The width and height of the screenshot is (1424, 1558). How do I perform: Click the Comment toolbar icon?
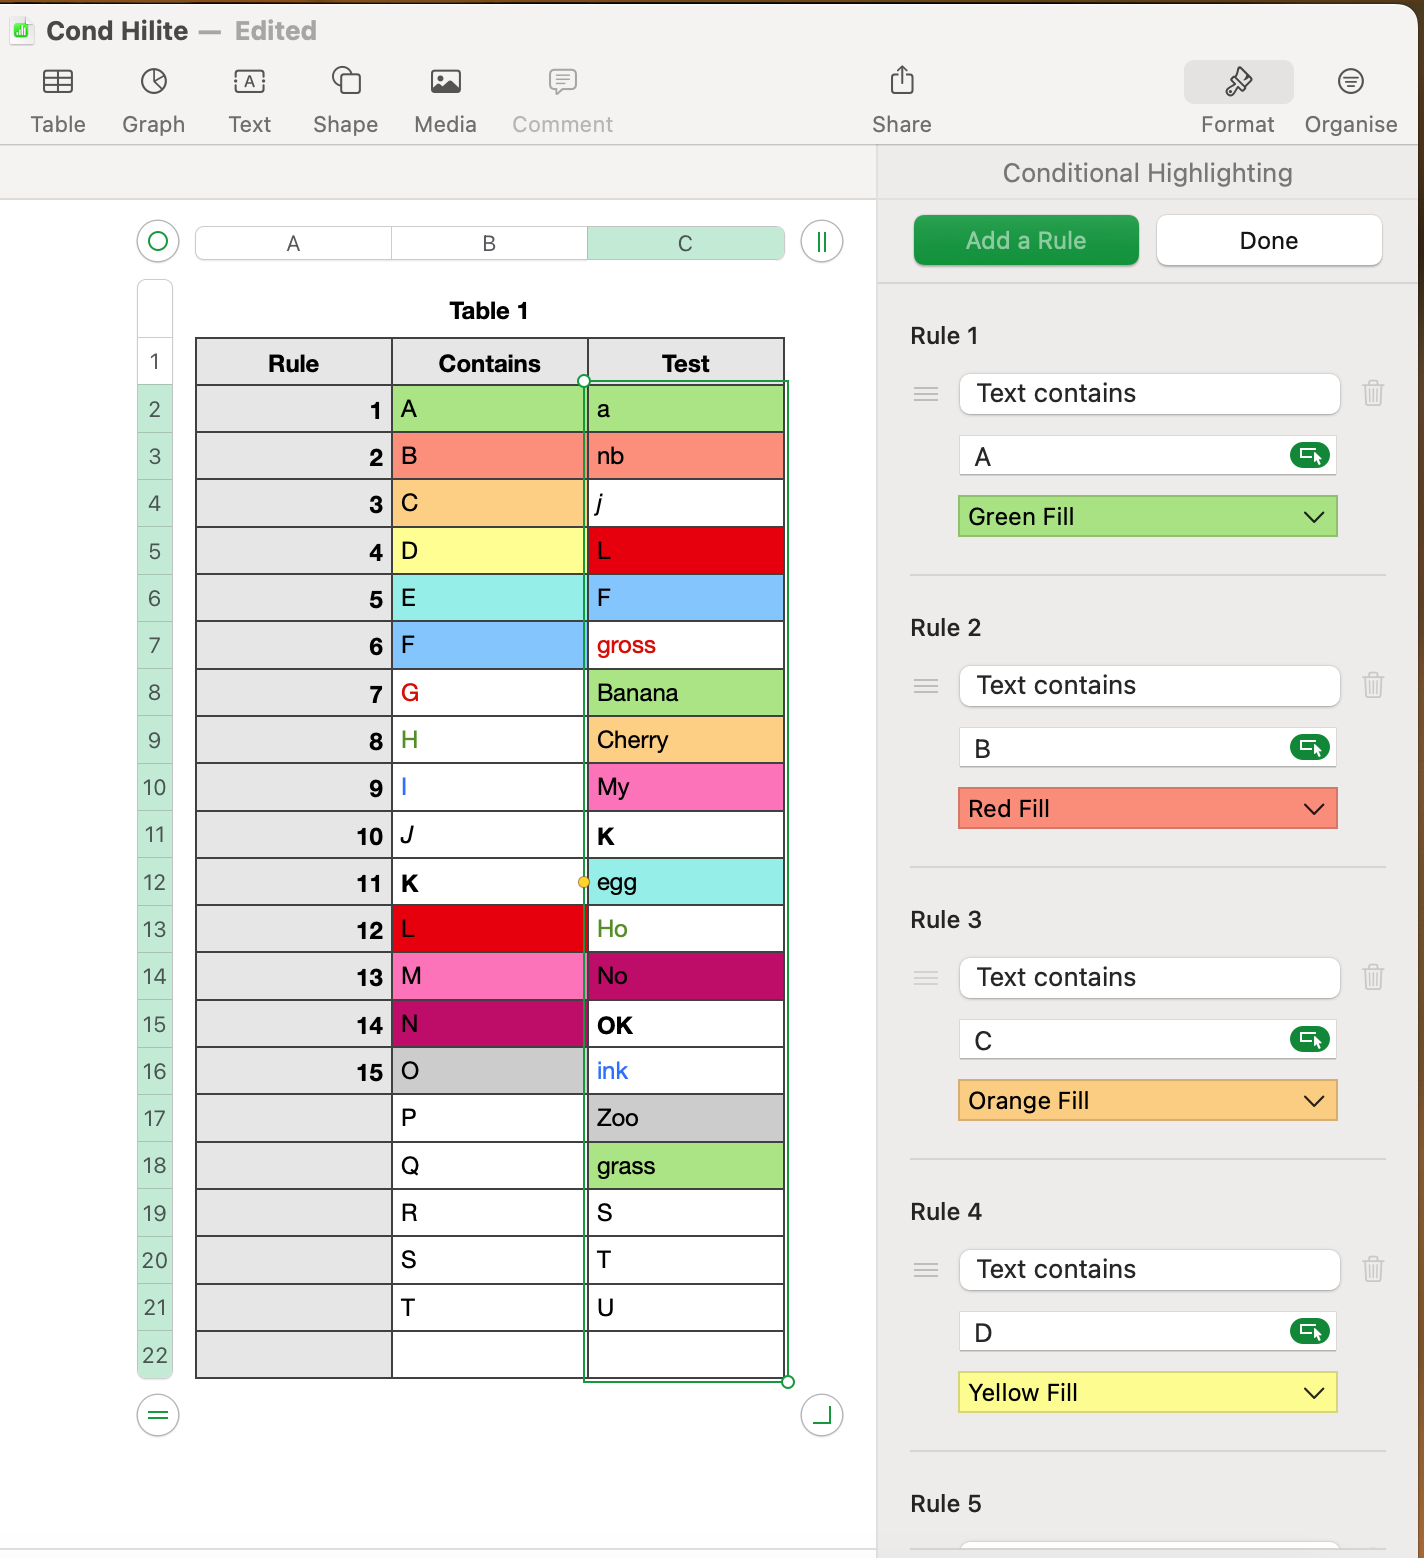click(x=563, y=81)
